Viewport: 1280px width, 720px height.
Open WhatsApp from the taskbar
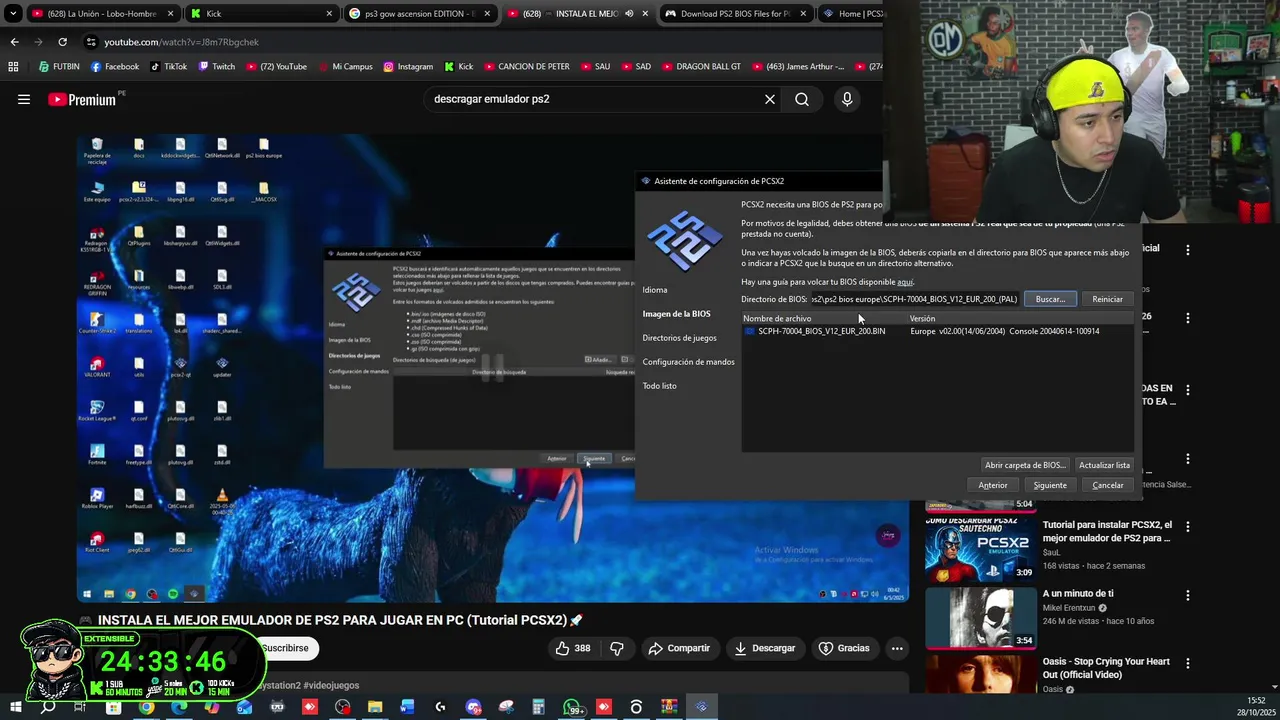571,707
